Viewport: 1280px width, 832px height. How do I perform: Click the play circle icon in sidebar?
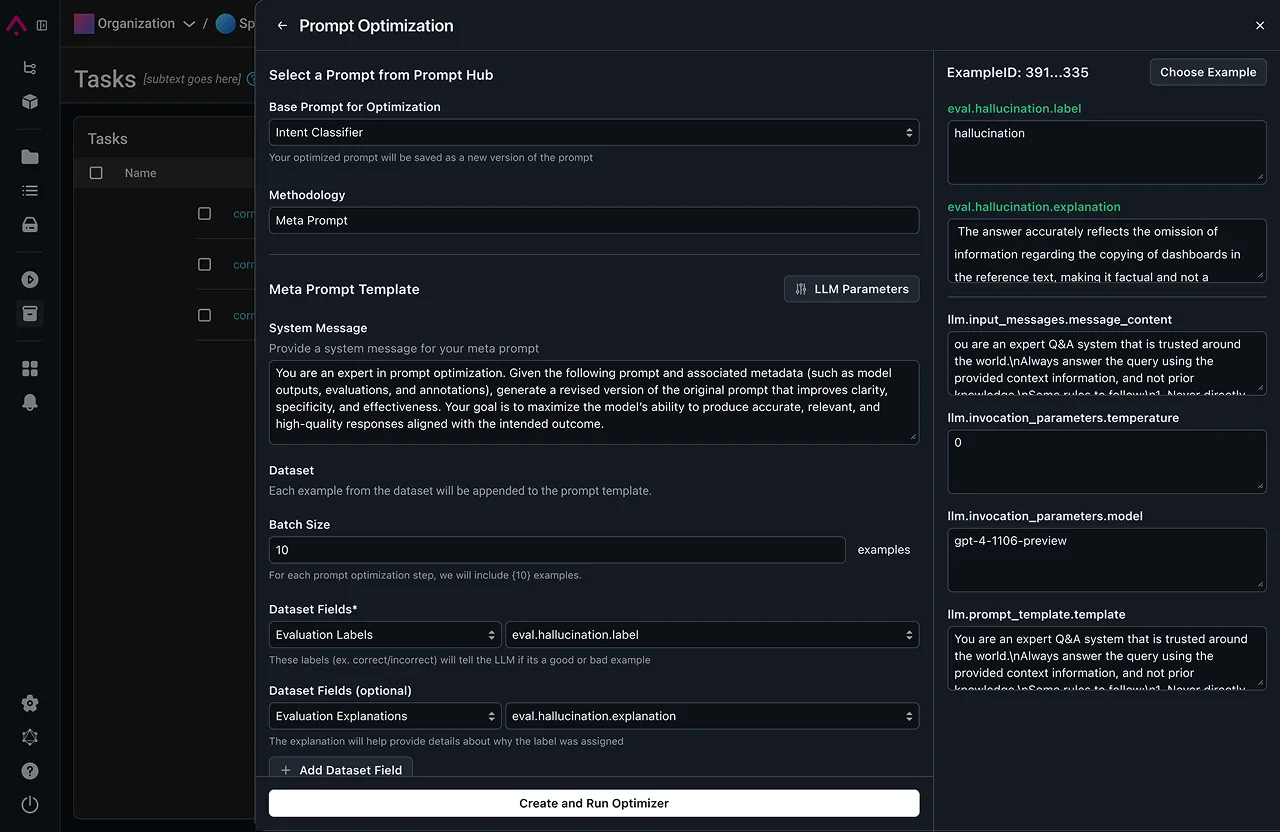[x=29, y=279]
